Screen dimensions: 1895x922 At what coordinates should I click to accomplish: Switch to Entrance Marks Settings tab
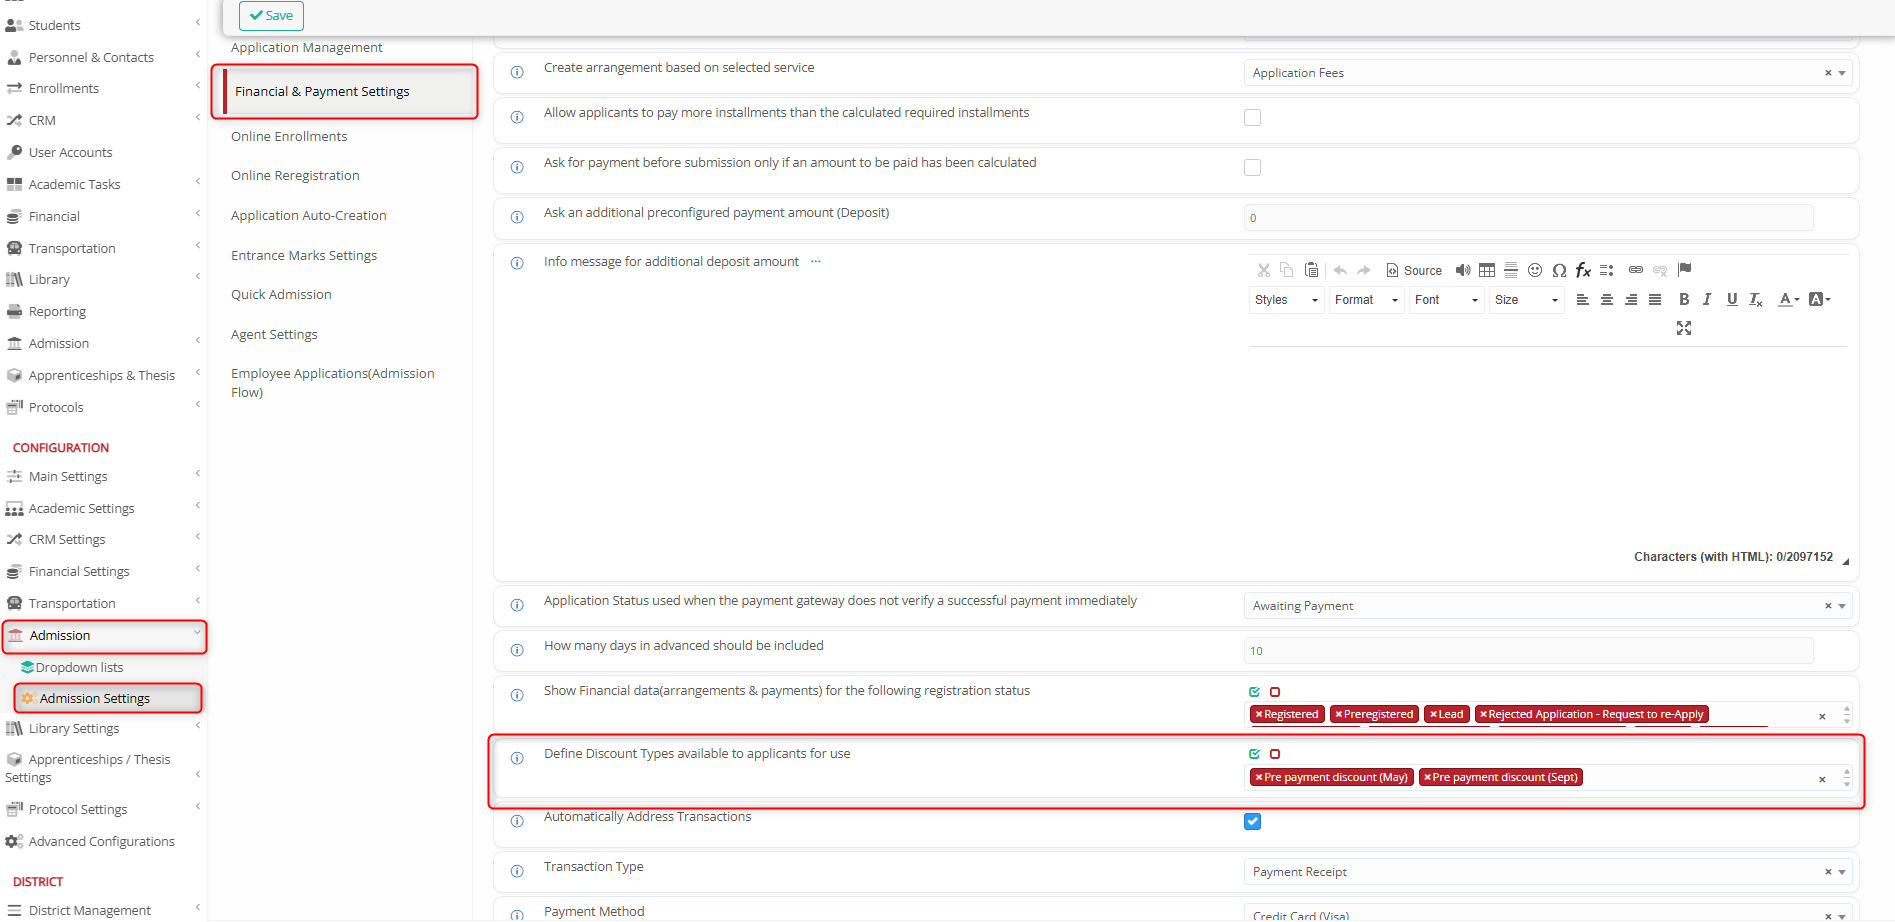click(x=304, y=256)
